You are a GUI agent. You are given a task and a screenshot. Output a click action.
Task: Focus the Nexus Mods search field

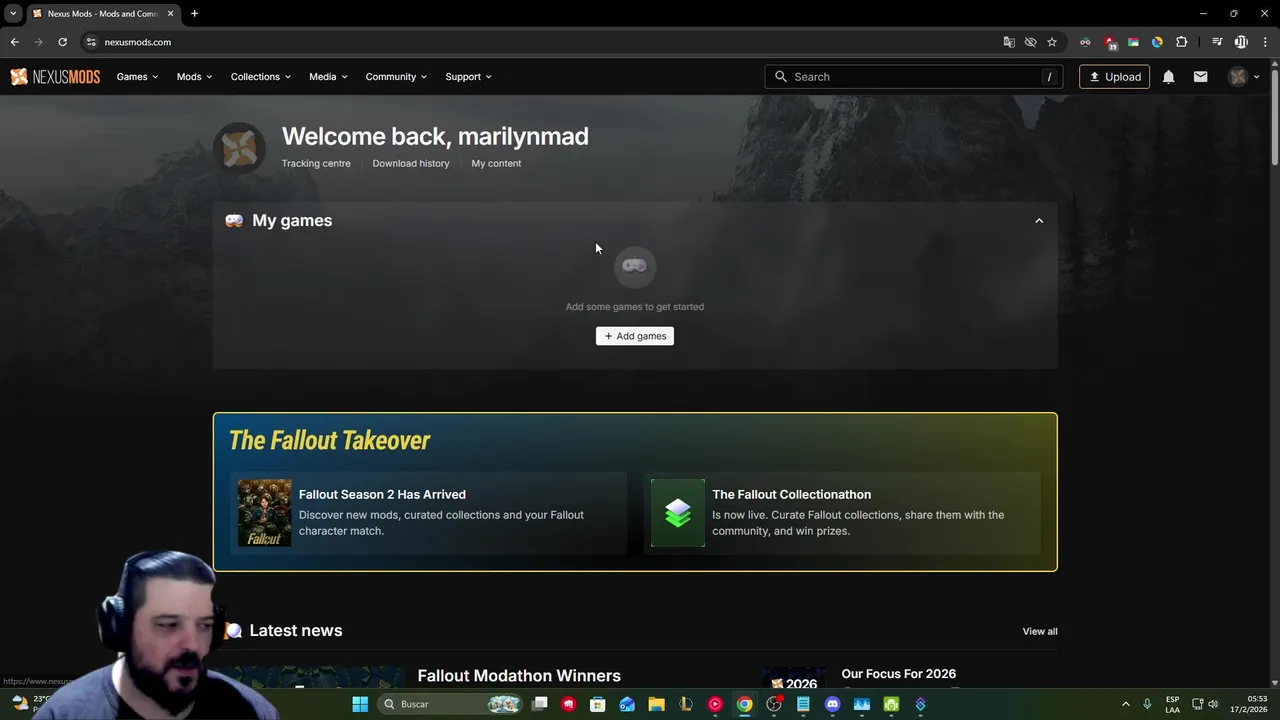pyautogui.click(x=914, y=77)
